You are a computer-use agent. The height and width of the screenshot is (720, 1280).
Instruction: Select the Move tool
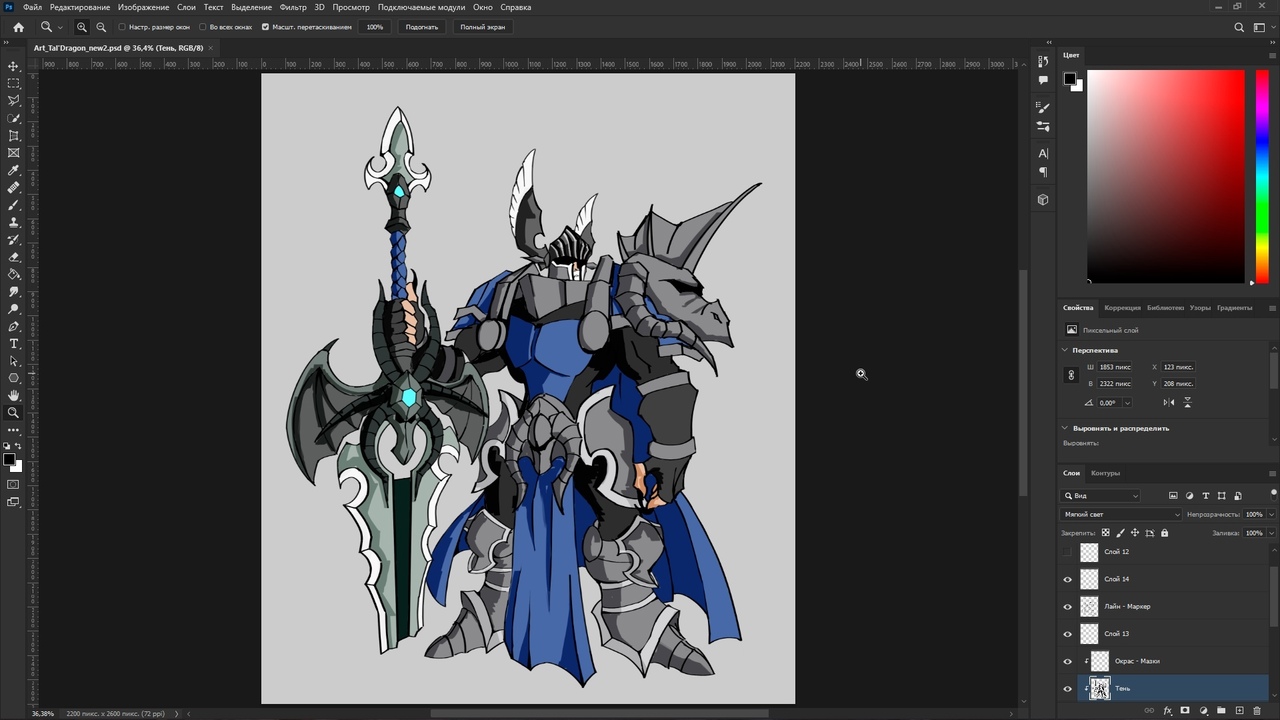(x=13, y=66)
